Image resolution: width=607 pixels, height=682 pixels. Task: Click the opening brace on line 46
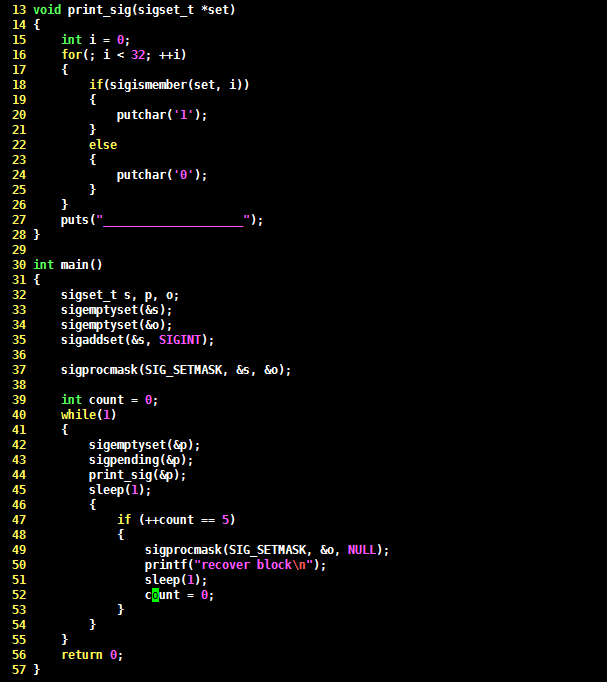[x=93, y=505]
